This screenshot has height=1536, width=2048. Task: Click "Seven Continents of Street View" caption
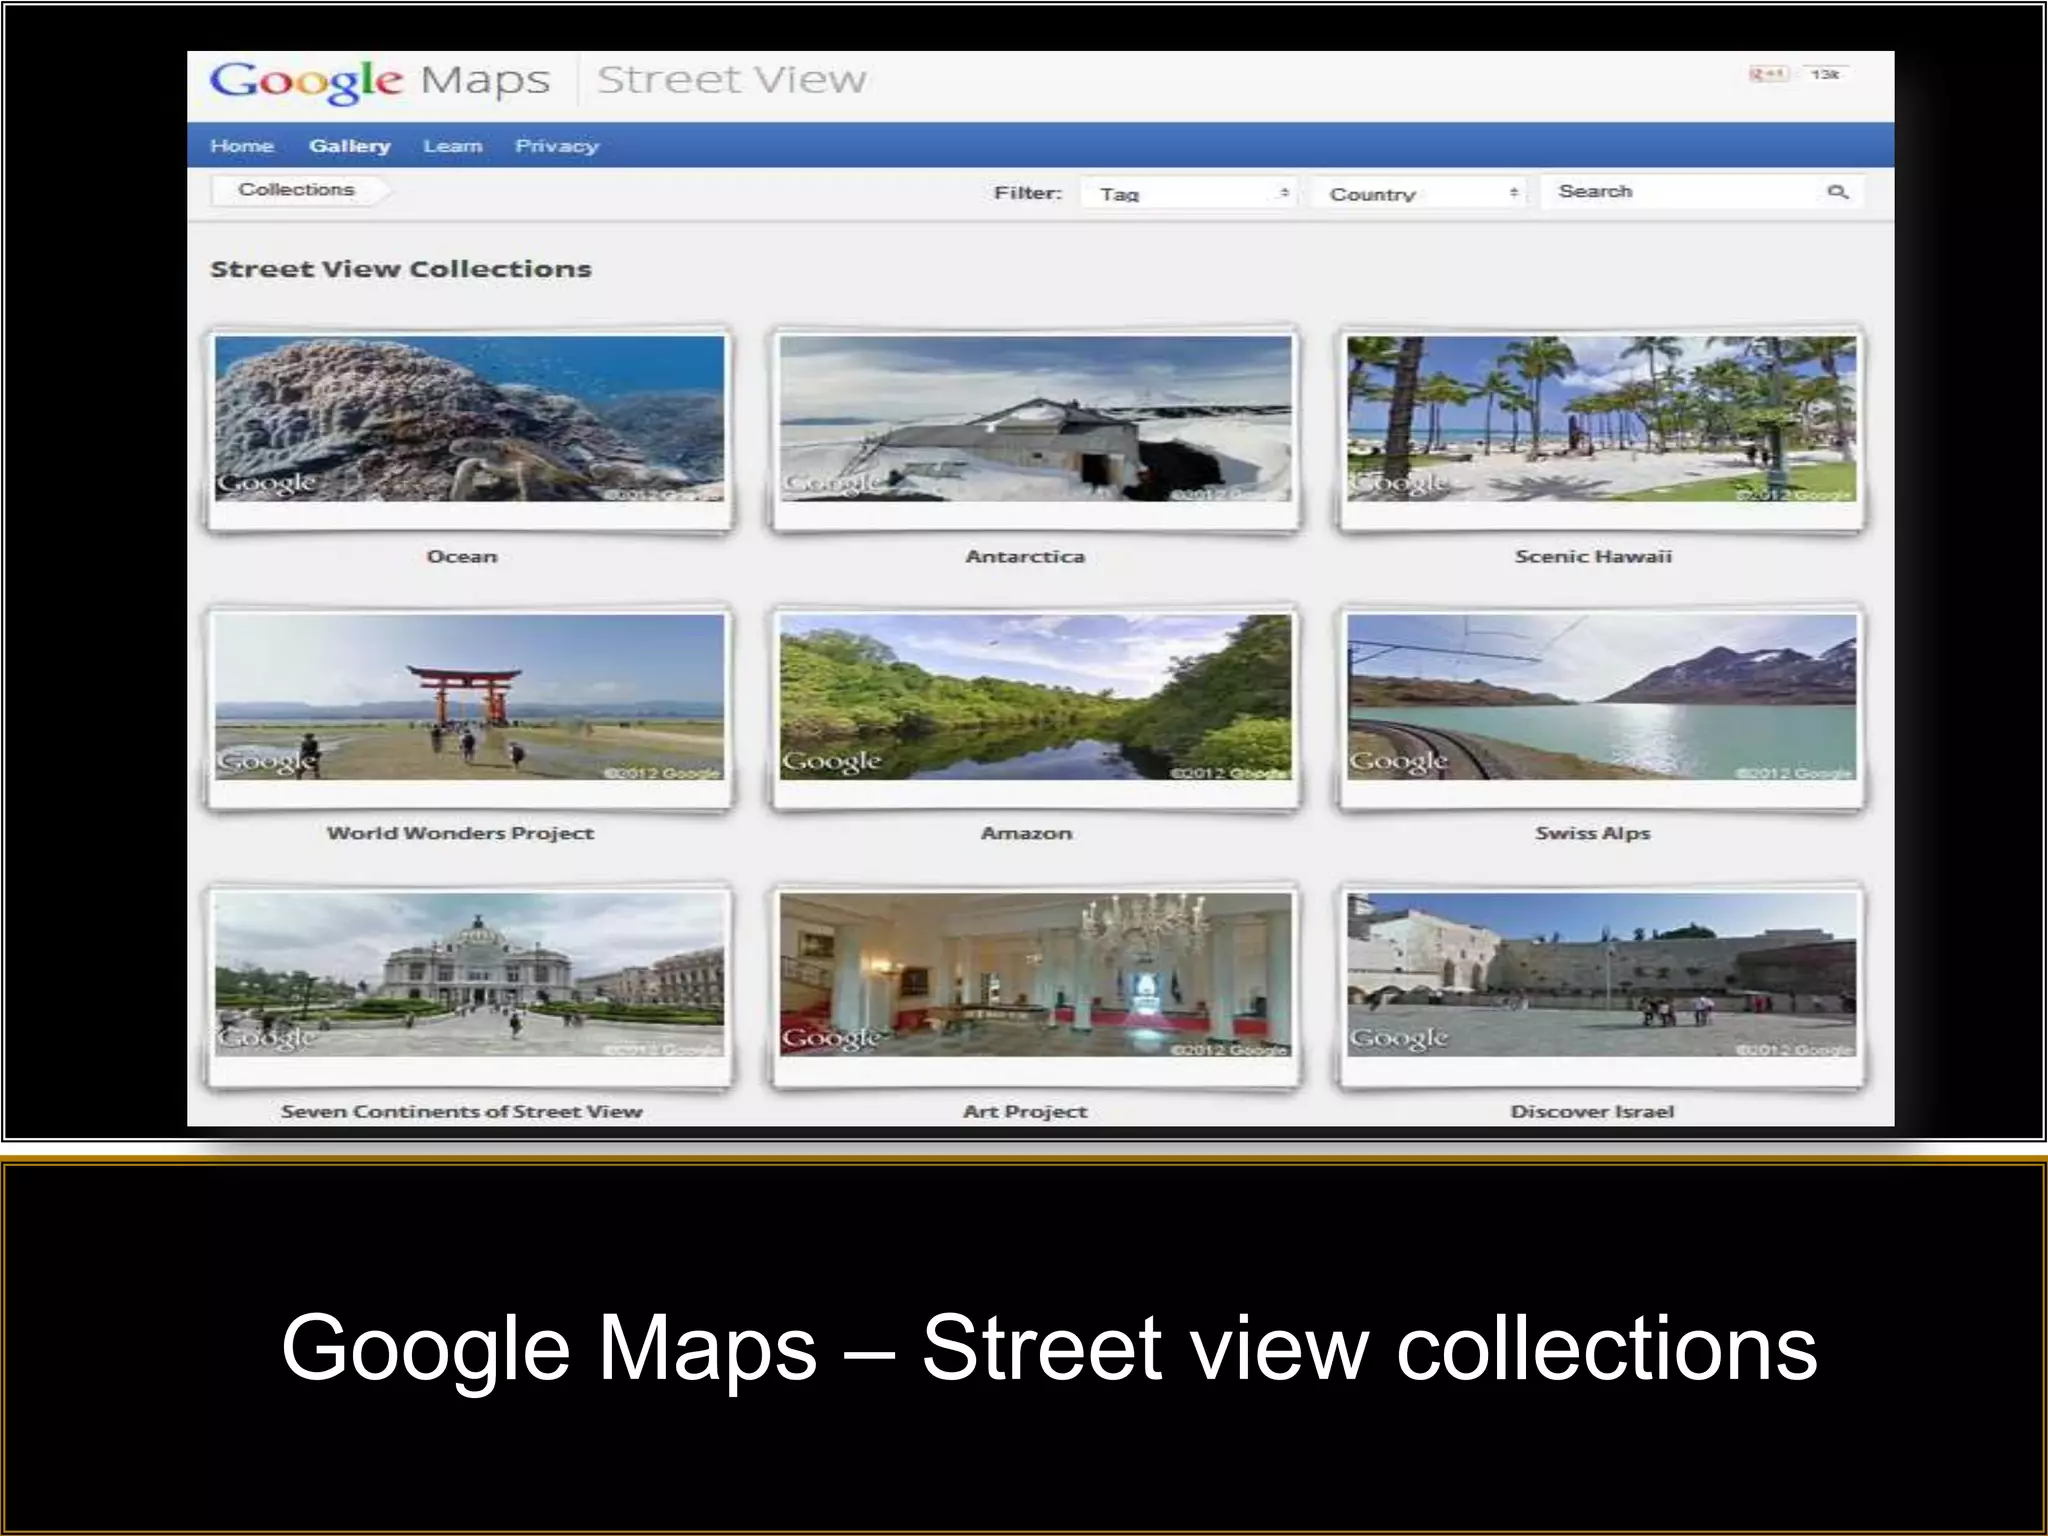pos(462,1112)
